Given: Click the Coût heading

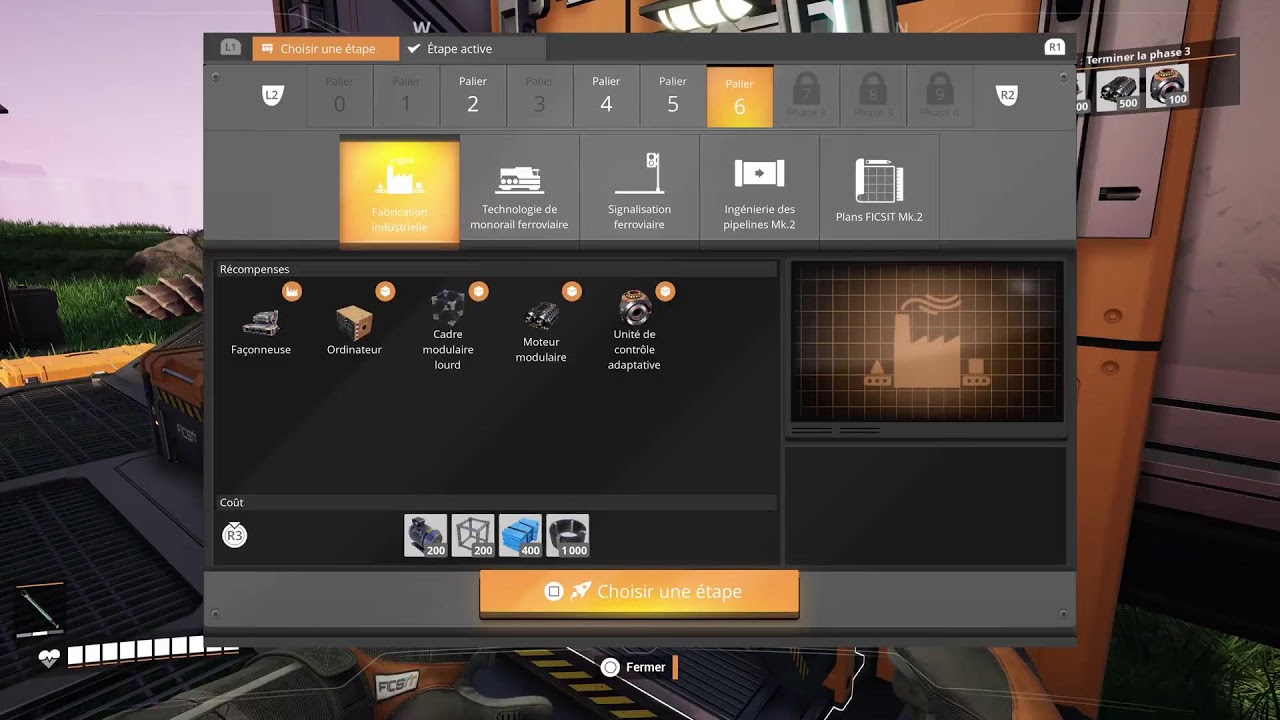Looking at the screenshot, I should click(x=232, y=502).
